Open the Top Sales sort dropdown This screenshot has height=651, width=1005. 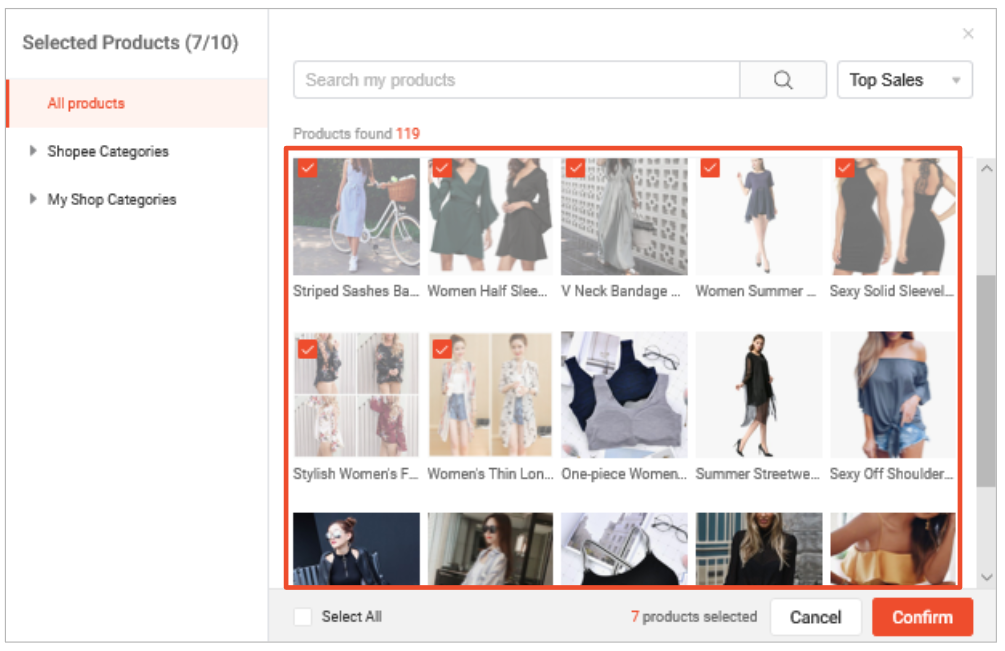pos(905,80)
